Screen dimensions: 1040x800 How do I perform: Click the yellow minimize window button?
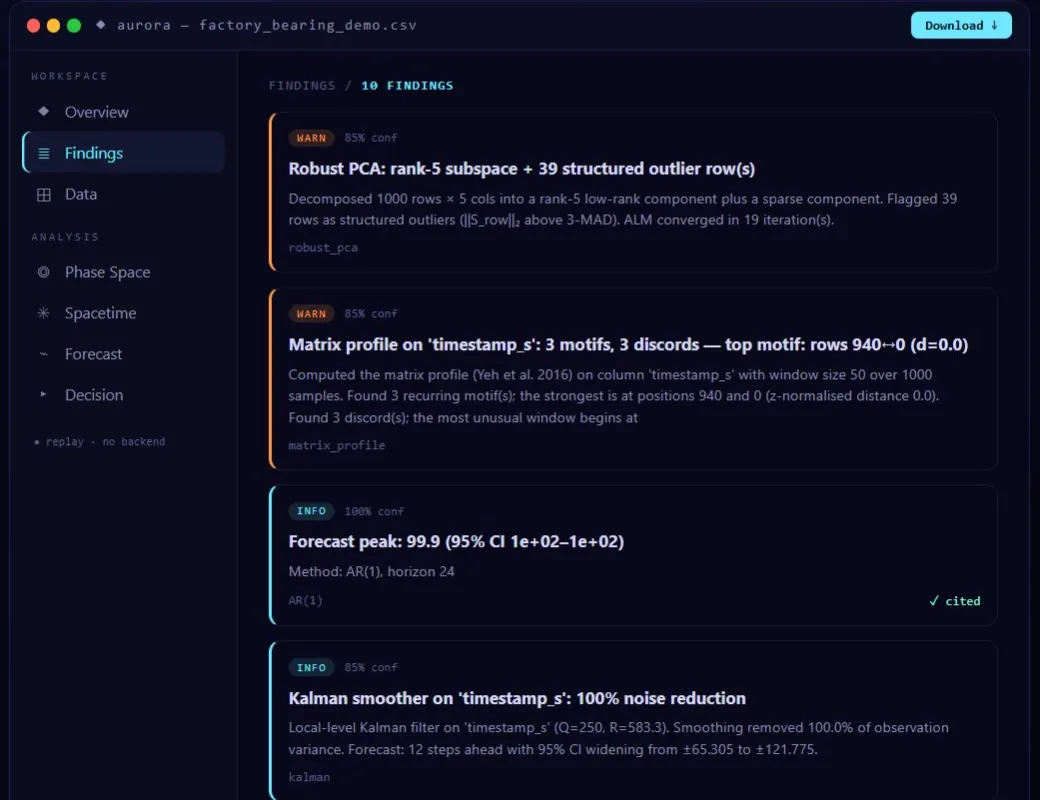pyautogui.click(x=54, y=25)
